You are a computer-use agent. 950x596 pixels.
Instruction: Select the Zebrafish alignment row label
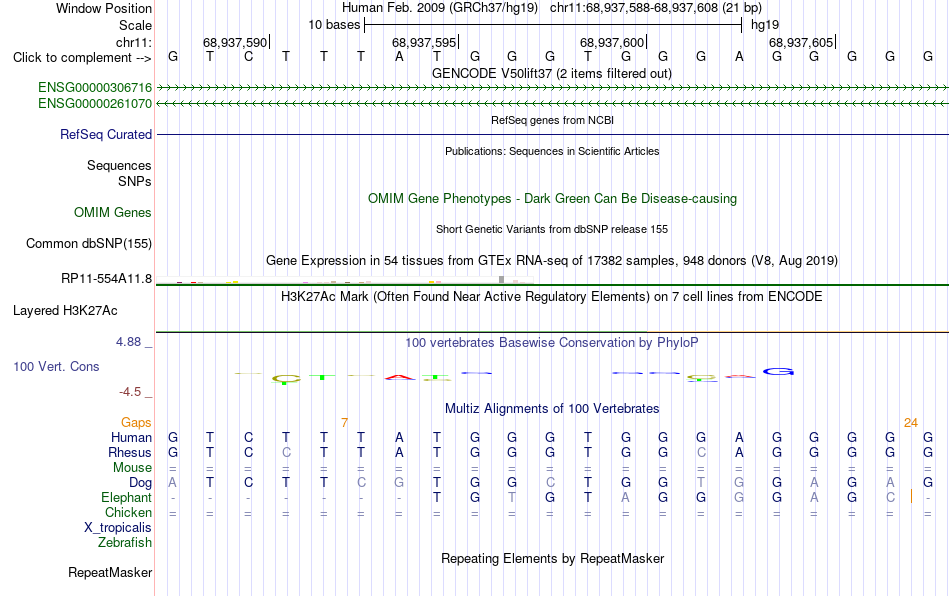coord(125,543)
